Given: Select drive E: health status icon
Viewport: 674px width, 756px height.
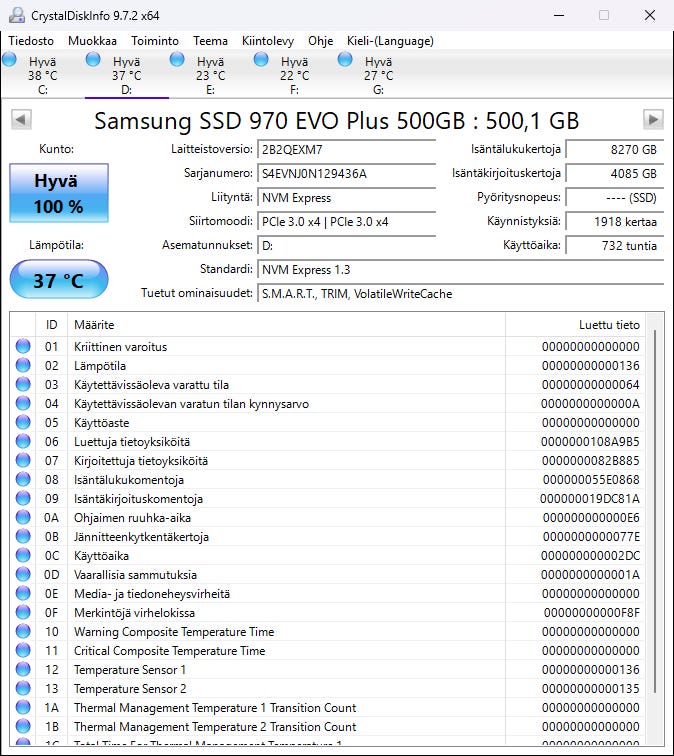Looking at the screenshot, I should click(178, 60).
